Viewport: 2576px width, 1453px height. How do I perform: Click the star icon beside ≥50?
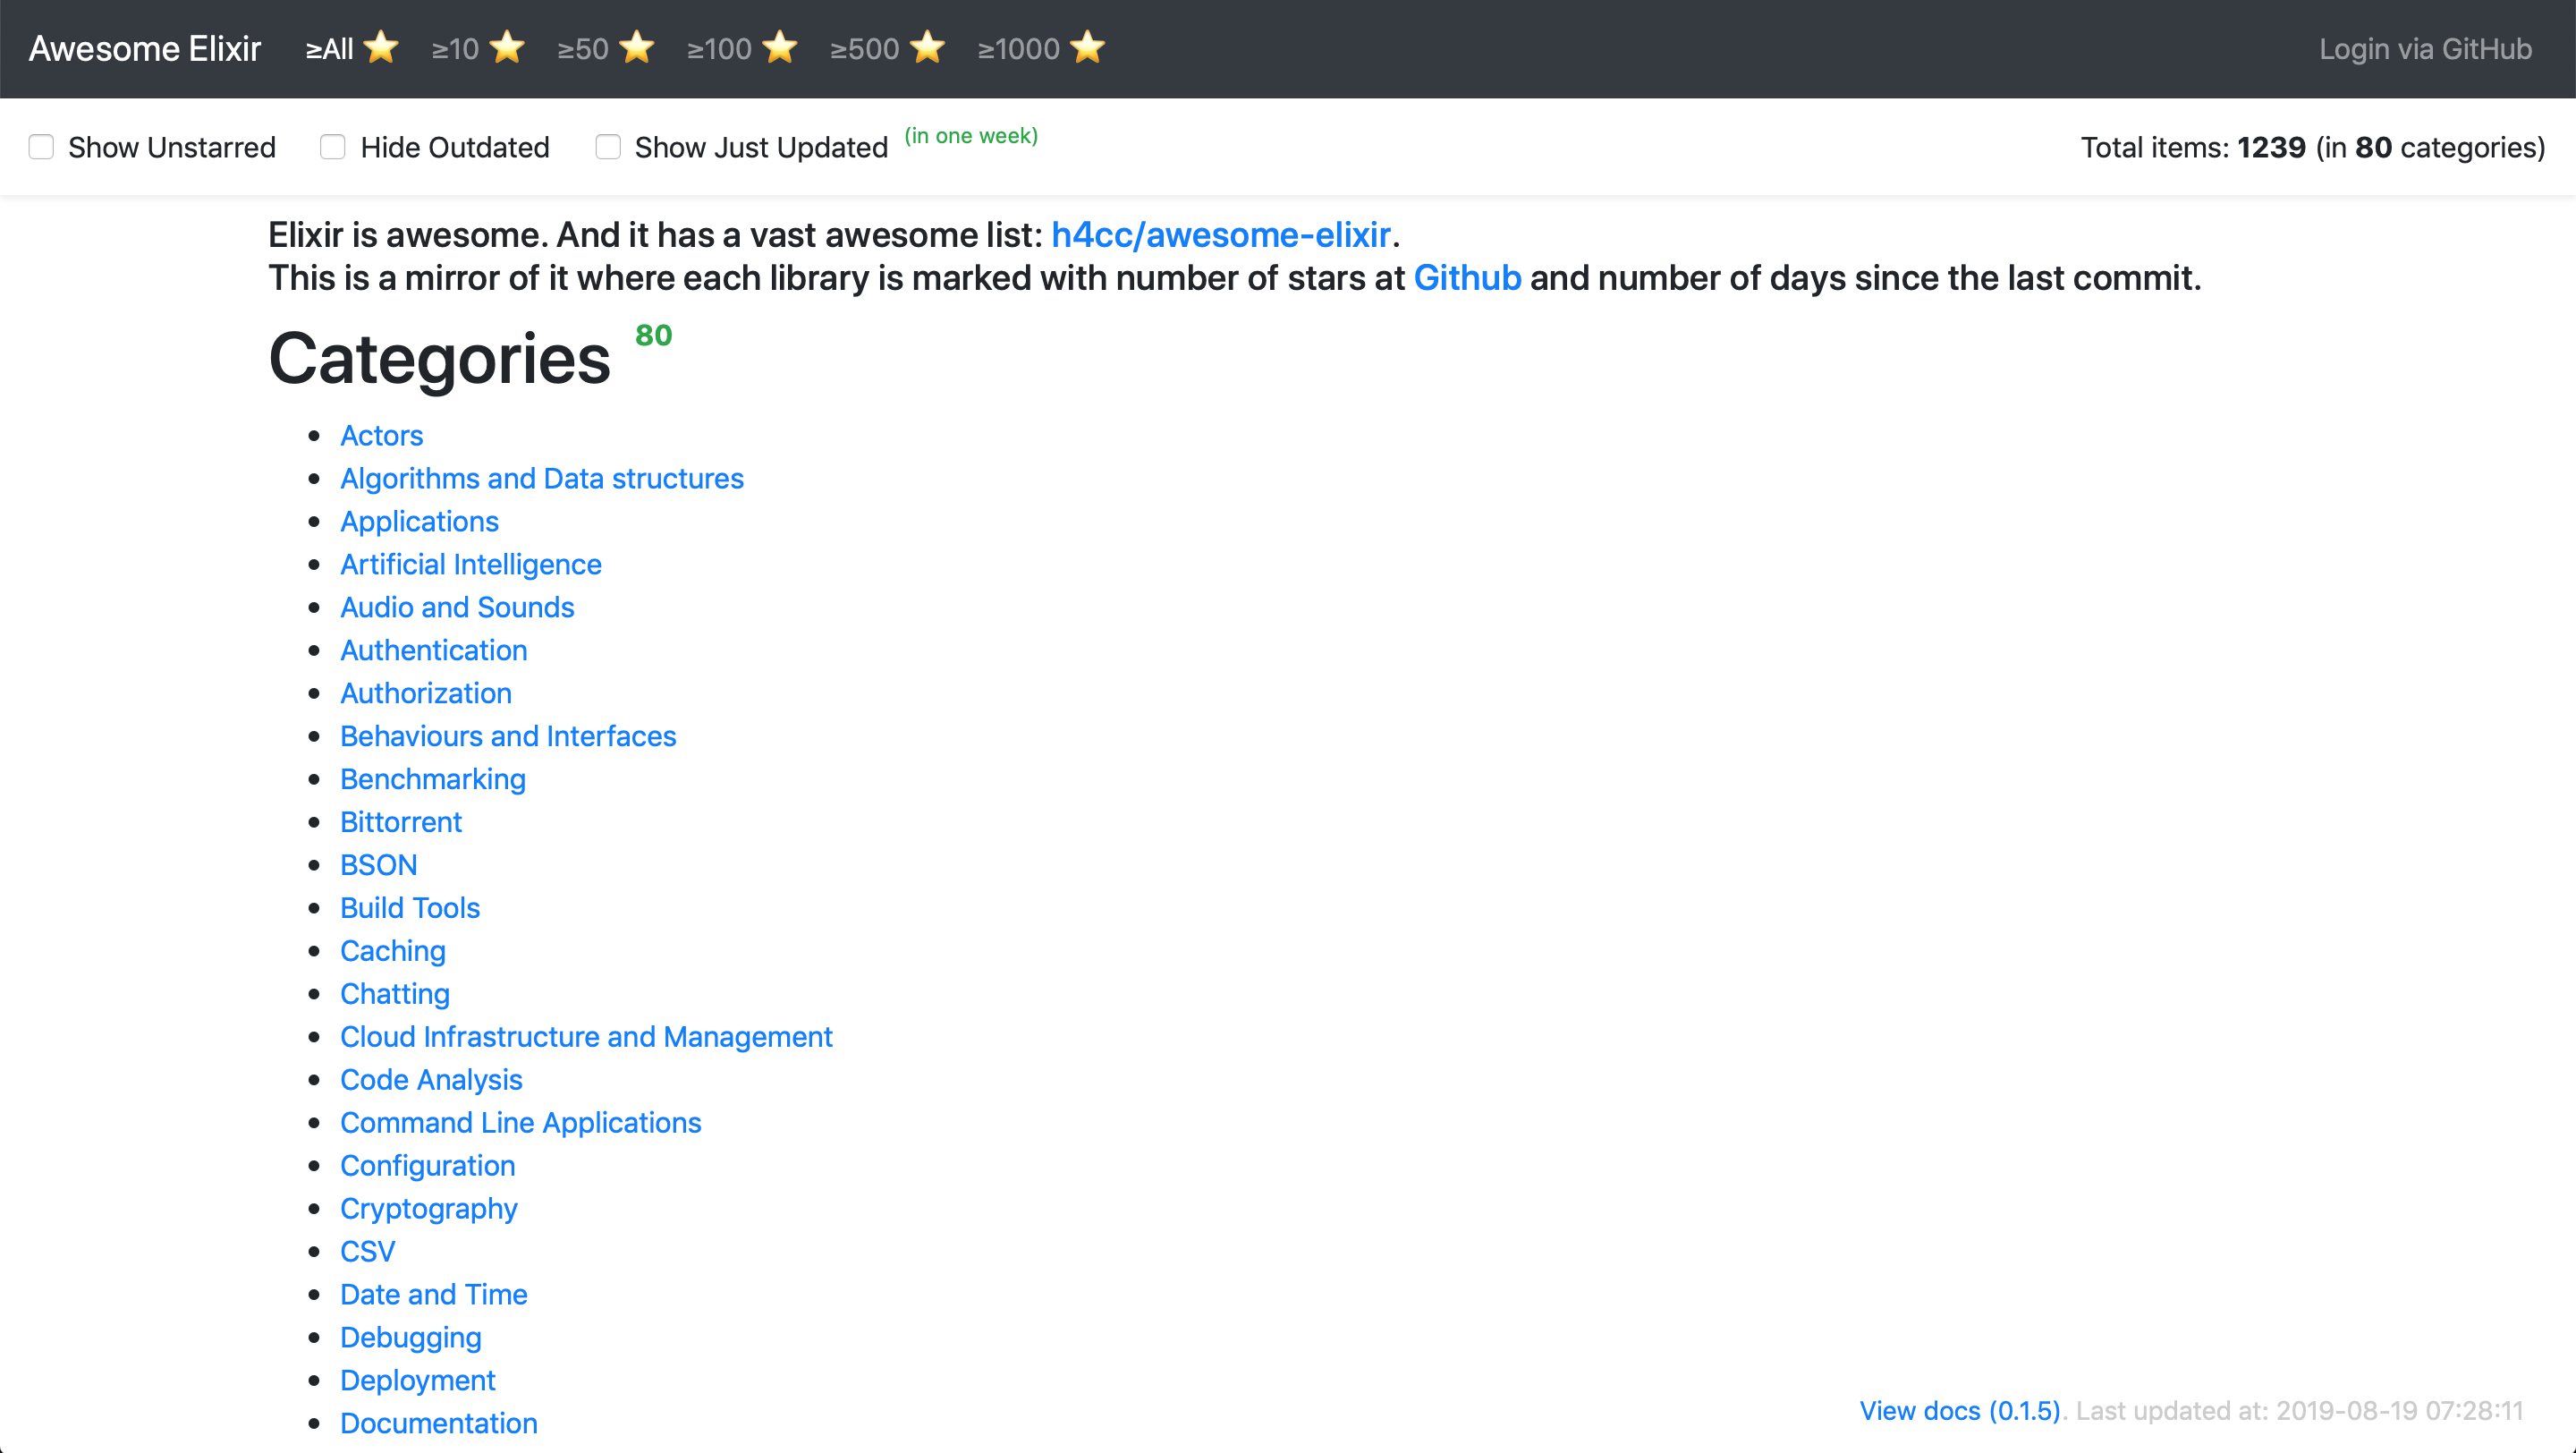[x=637, y=47]
